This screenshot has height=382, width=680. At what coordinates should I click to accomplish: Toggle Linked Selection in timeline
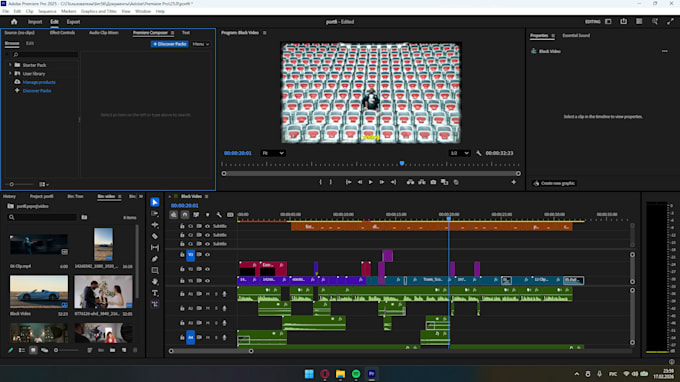tap(196, 215)
